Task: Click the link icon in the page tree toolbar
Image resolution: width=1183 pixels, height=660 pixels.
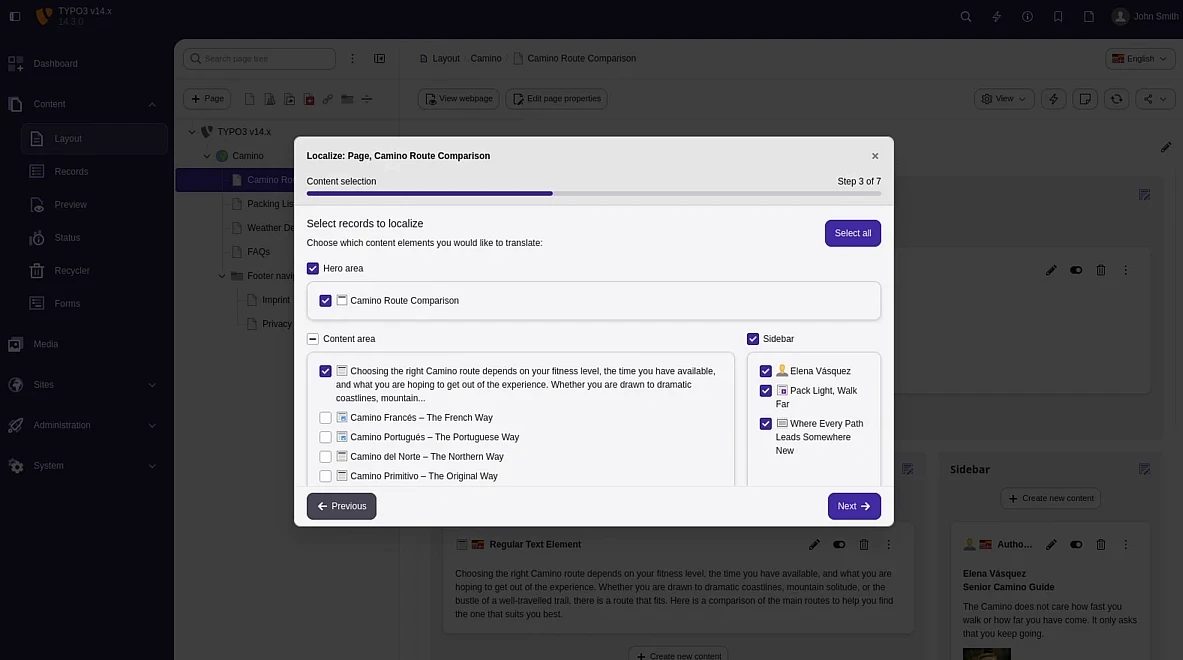Action: (327, 98)
